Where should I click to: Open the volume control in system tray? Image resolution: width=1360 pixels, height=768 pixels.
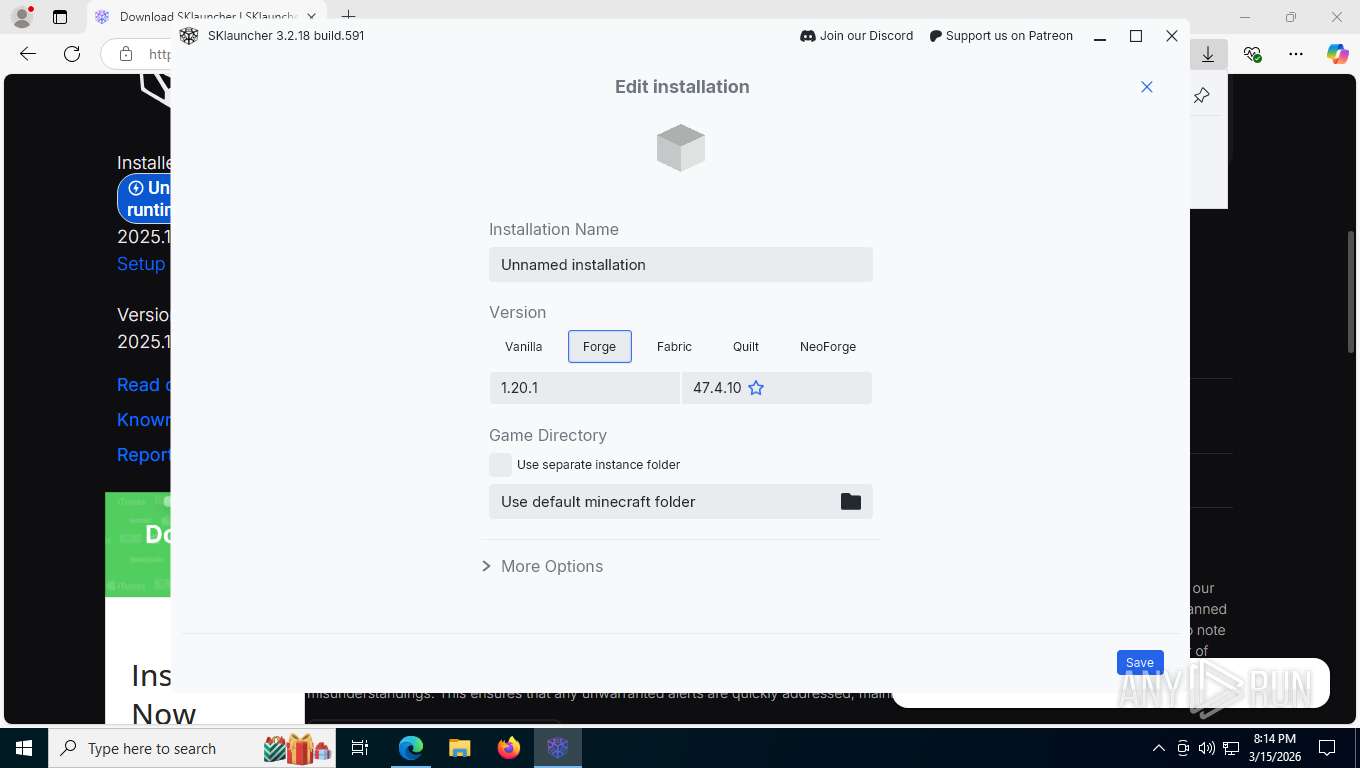(x=1207, y=748)
